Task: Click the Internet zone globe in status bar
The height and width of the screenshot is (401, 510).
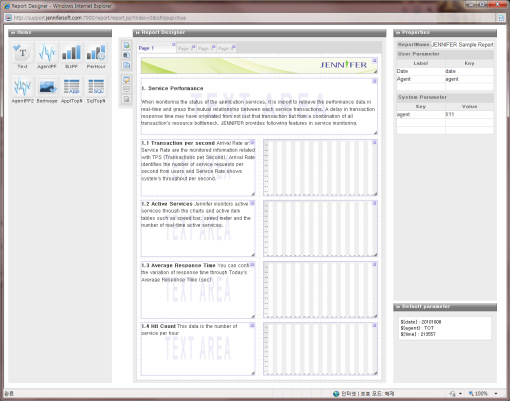Action: (x=336, y=394)
